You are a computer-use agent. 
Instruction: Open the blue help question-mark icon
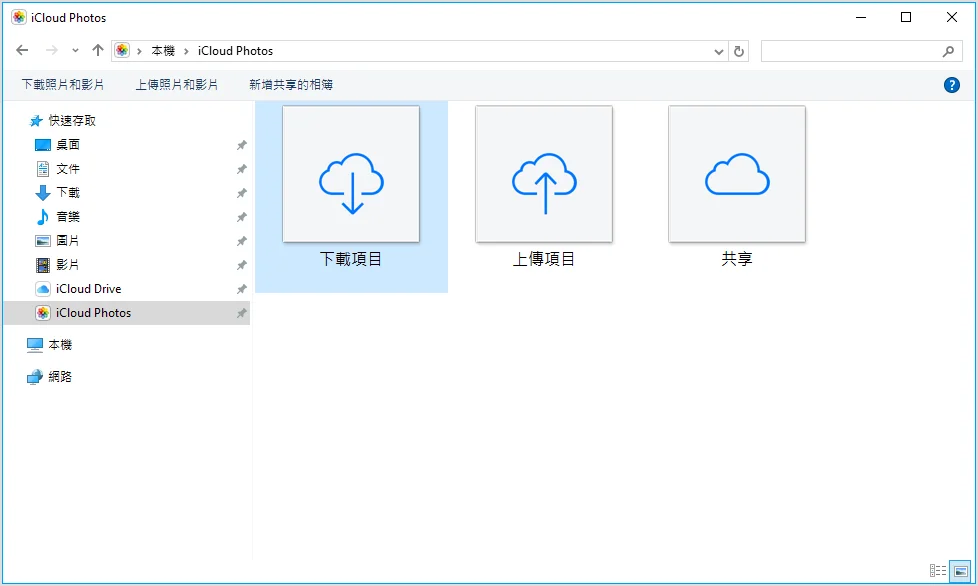[x=951, y=85]
